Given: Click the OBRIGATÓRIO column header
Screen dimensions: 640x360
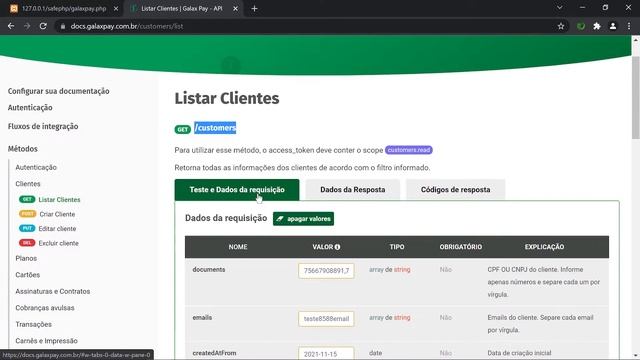Looking at the screenshot, I should [461, 247].
